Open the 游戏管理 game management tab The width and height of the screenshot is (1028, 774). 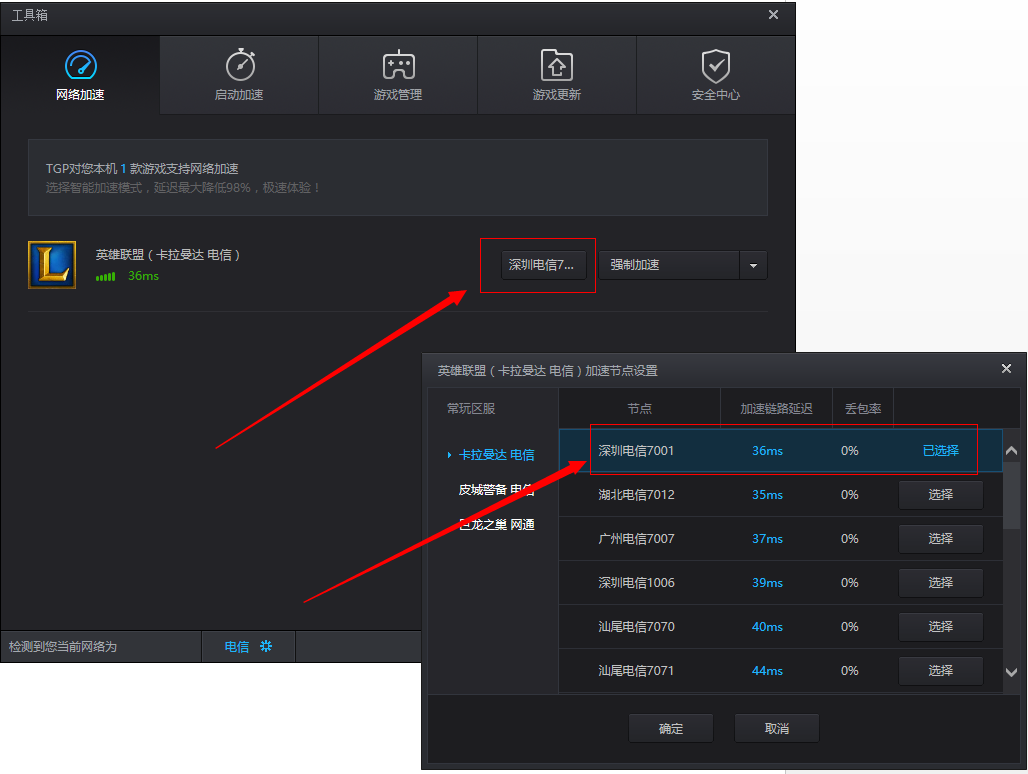tap(398, 75)
